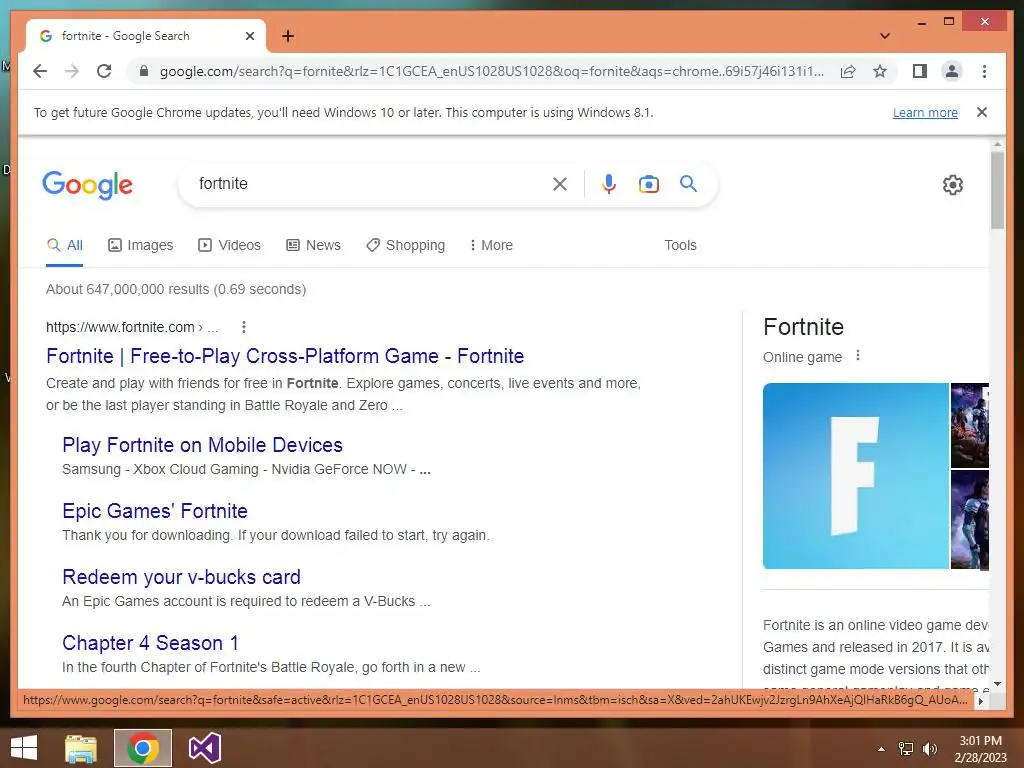The height and width of the screenshot is (768, 1024).
Task: Open the Chrome side panel
Action: coord(920,71)
